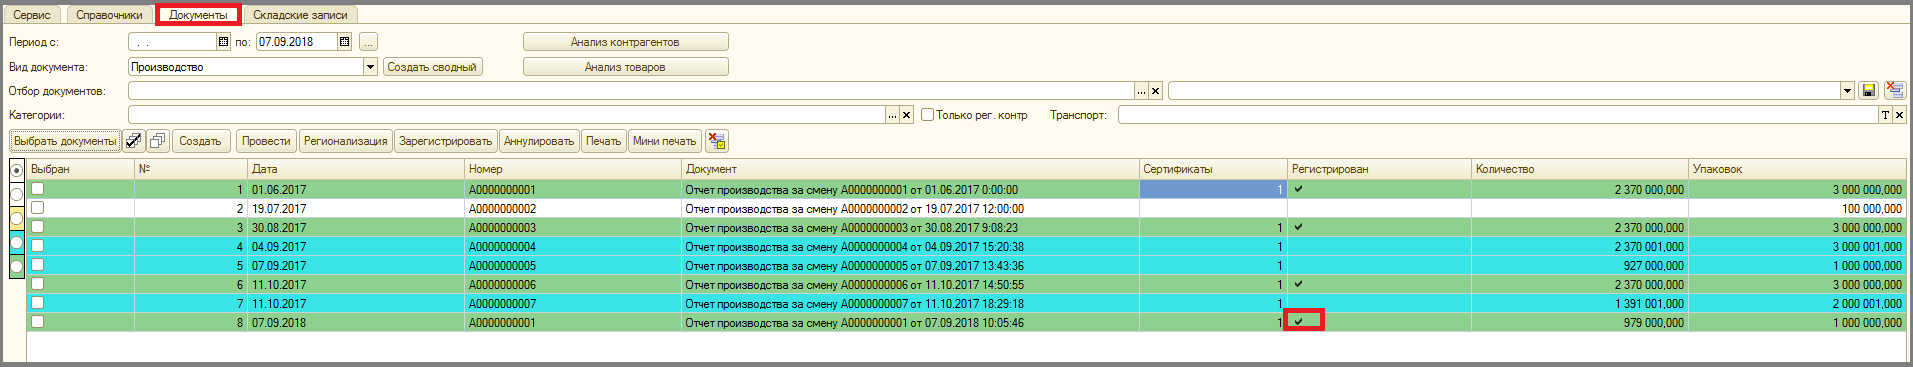
Task: Tick Выбран checkbox for row 1
Action: tap(37, 189)
